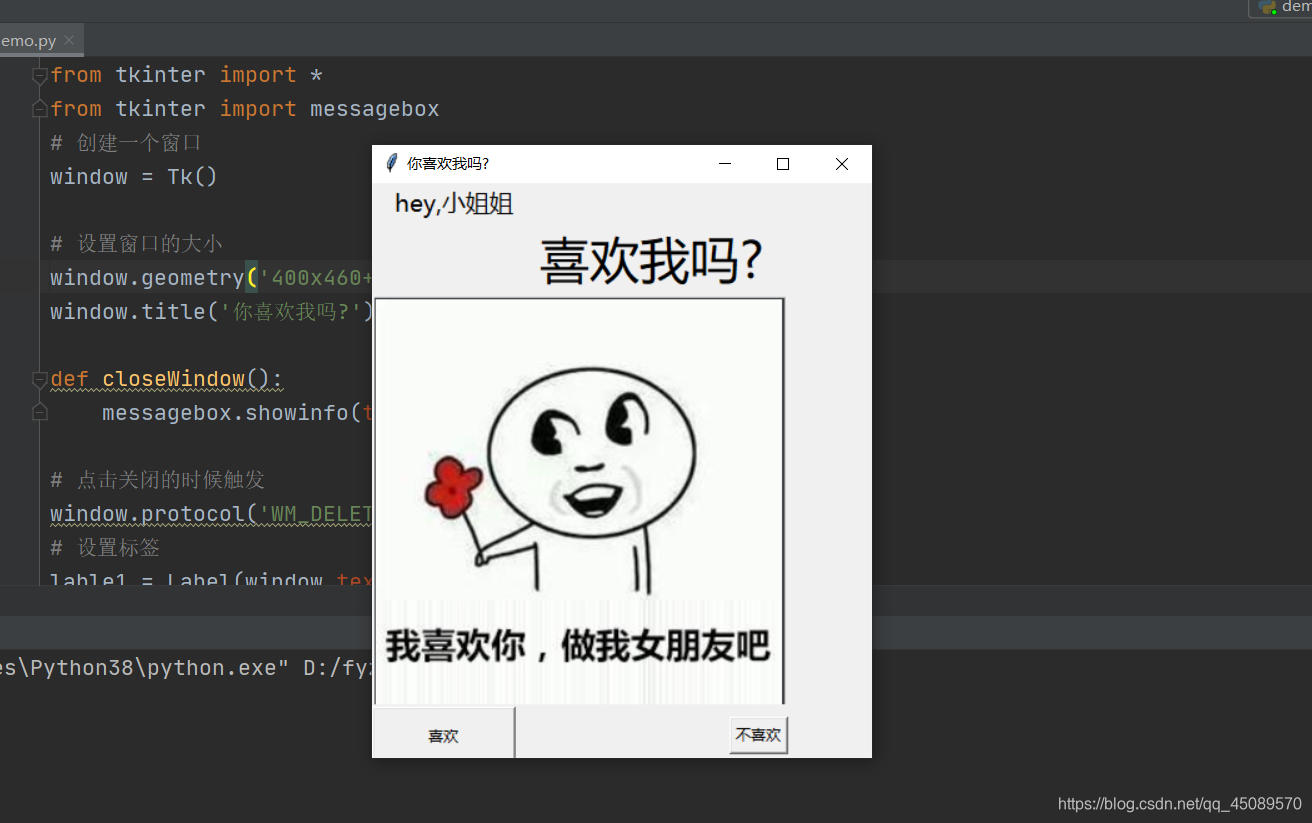Click the python.exe run console output line
Screen dimensions: 1312x823
(186, 668)
